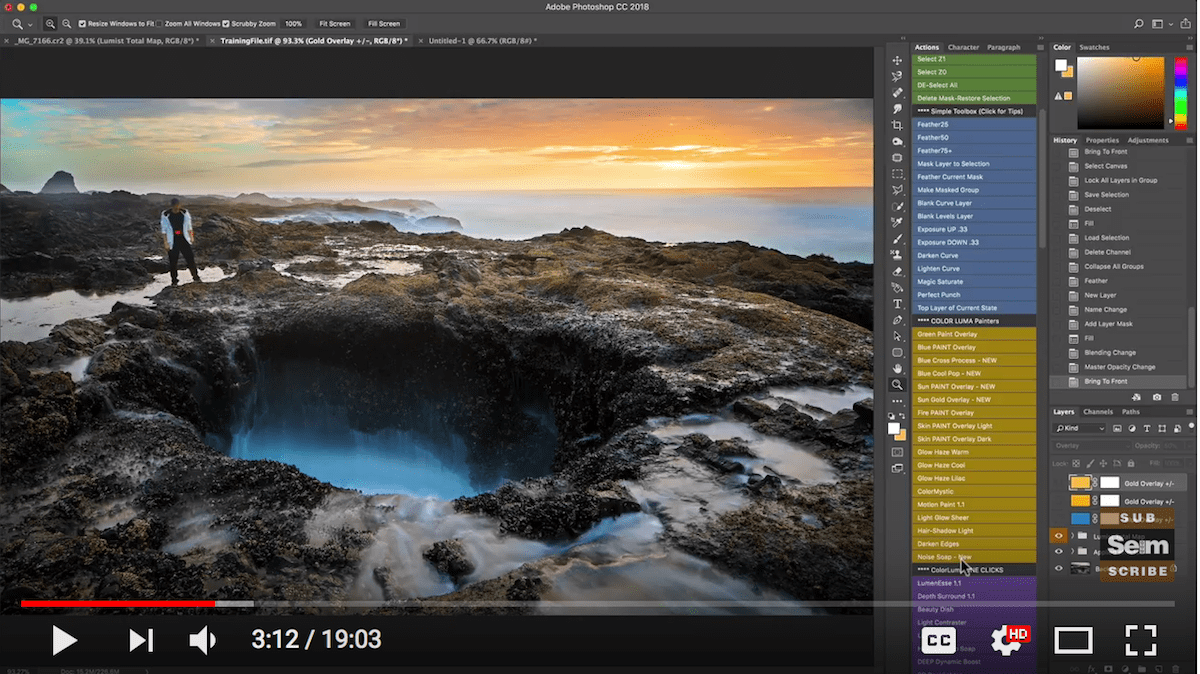Open the Zoom tool preset dropdown arrow
Screen dimensions: 1200x674
coord(31,24)
